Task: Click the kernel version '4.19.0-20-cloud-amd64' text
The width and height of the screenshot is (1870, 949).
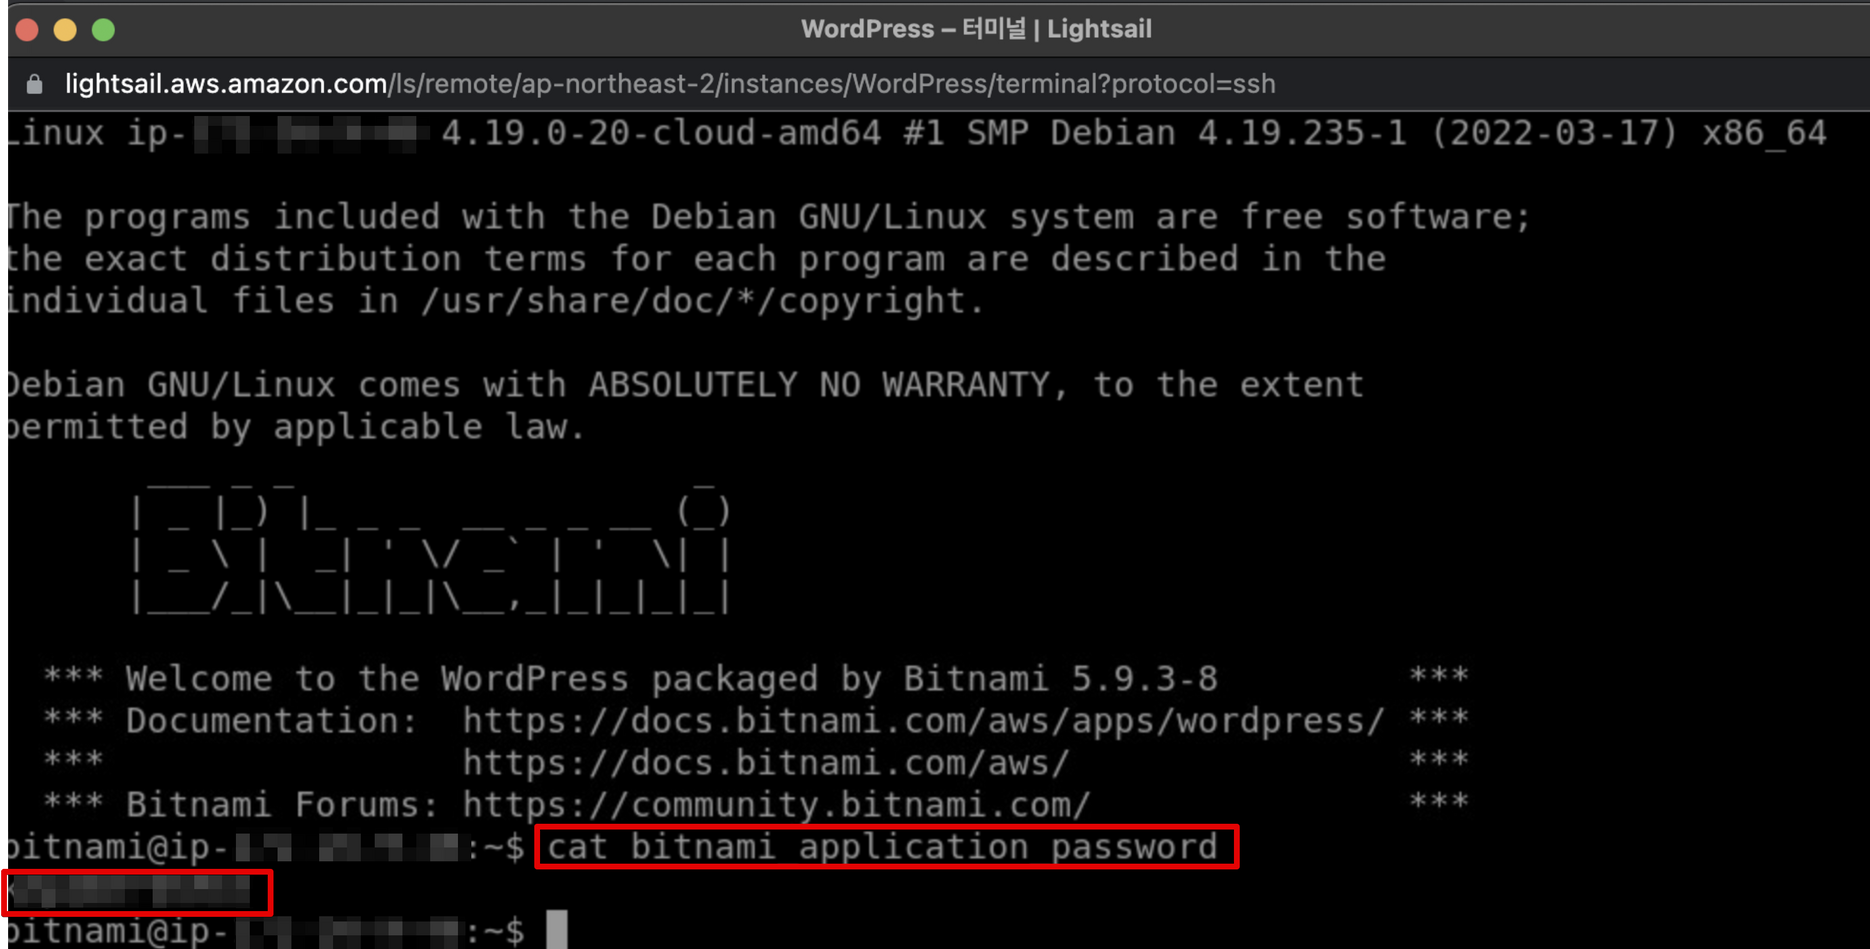Action: click(x=661, y=133)
